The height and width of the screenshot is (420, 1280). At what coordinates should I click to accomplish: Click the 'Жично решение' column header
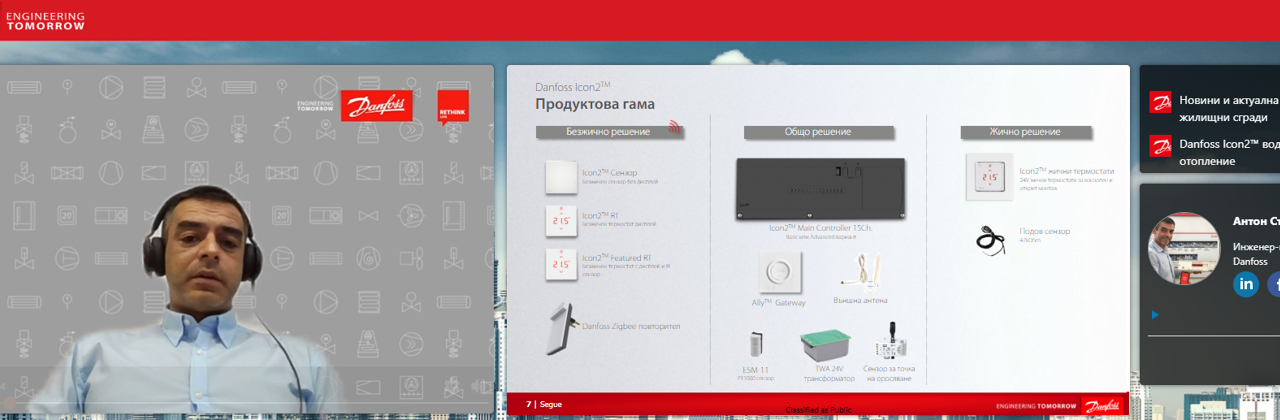(x=1025, y=132)
